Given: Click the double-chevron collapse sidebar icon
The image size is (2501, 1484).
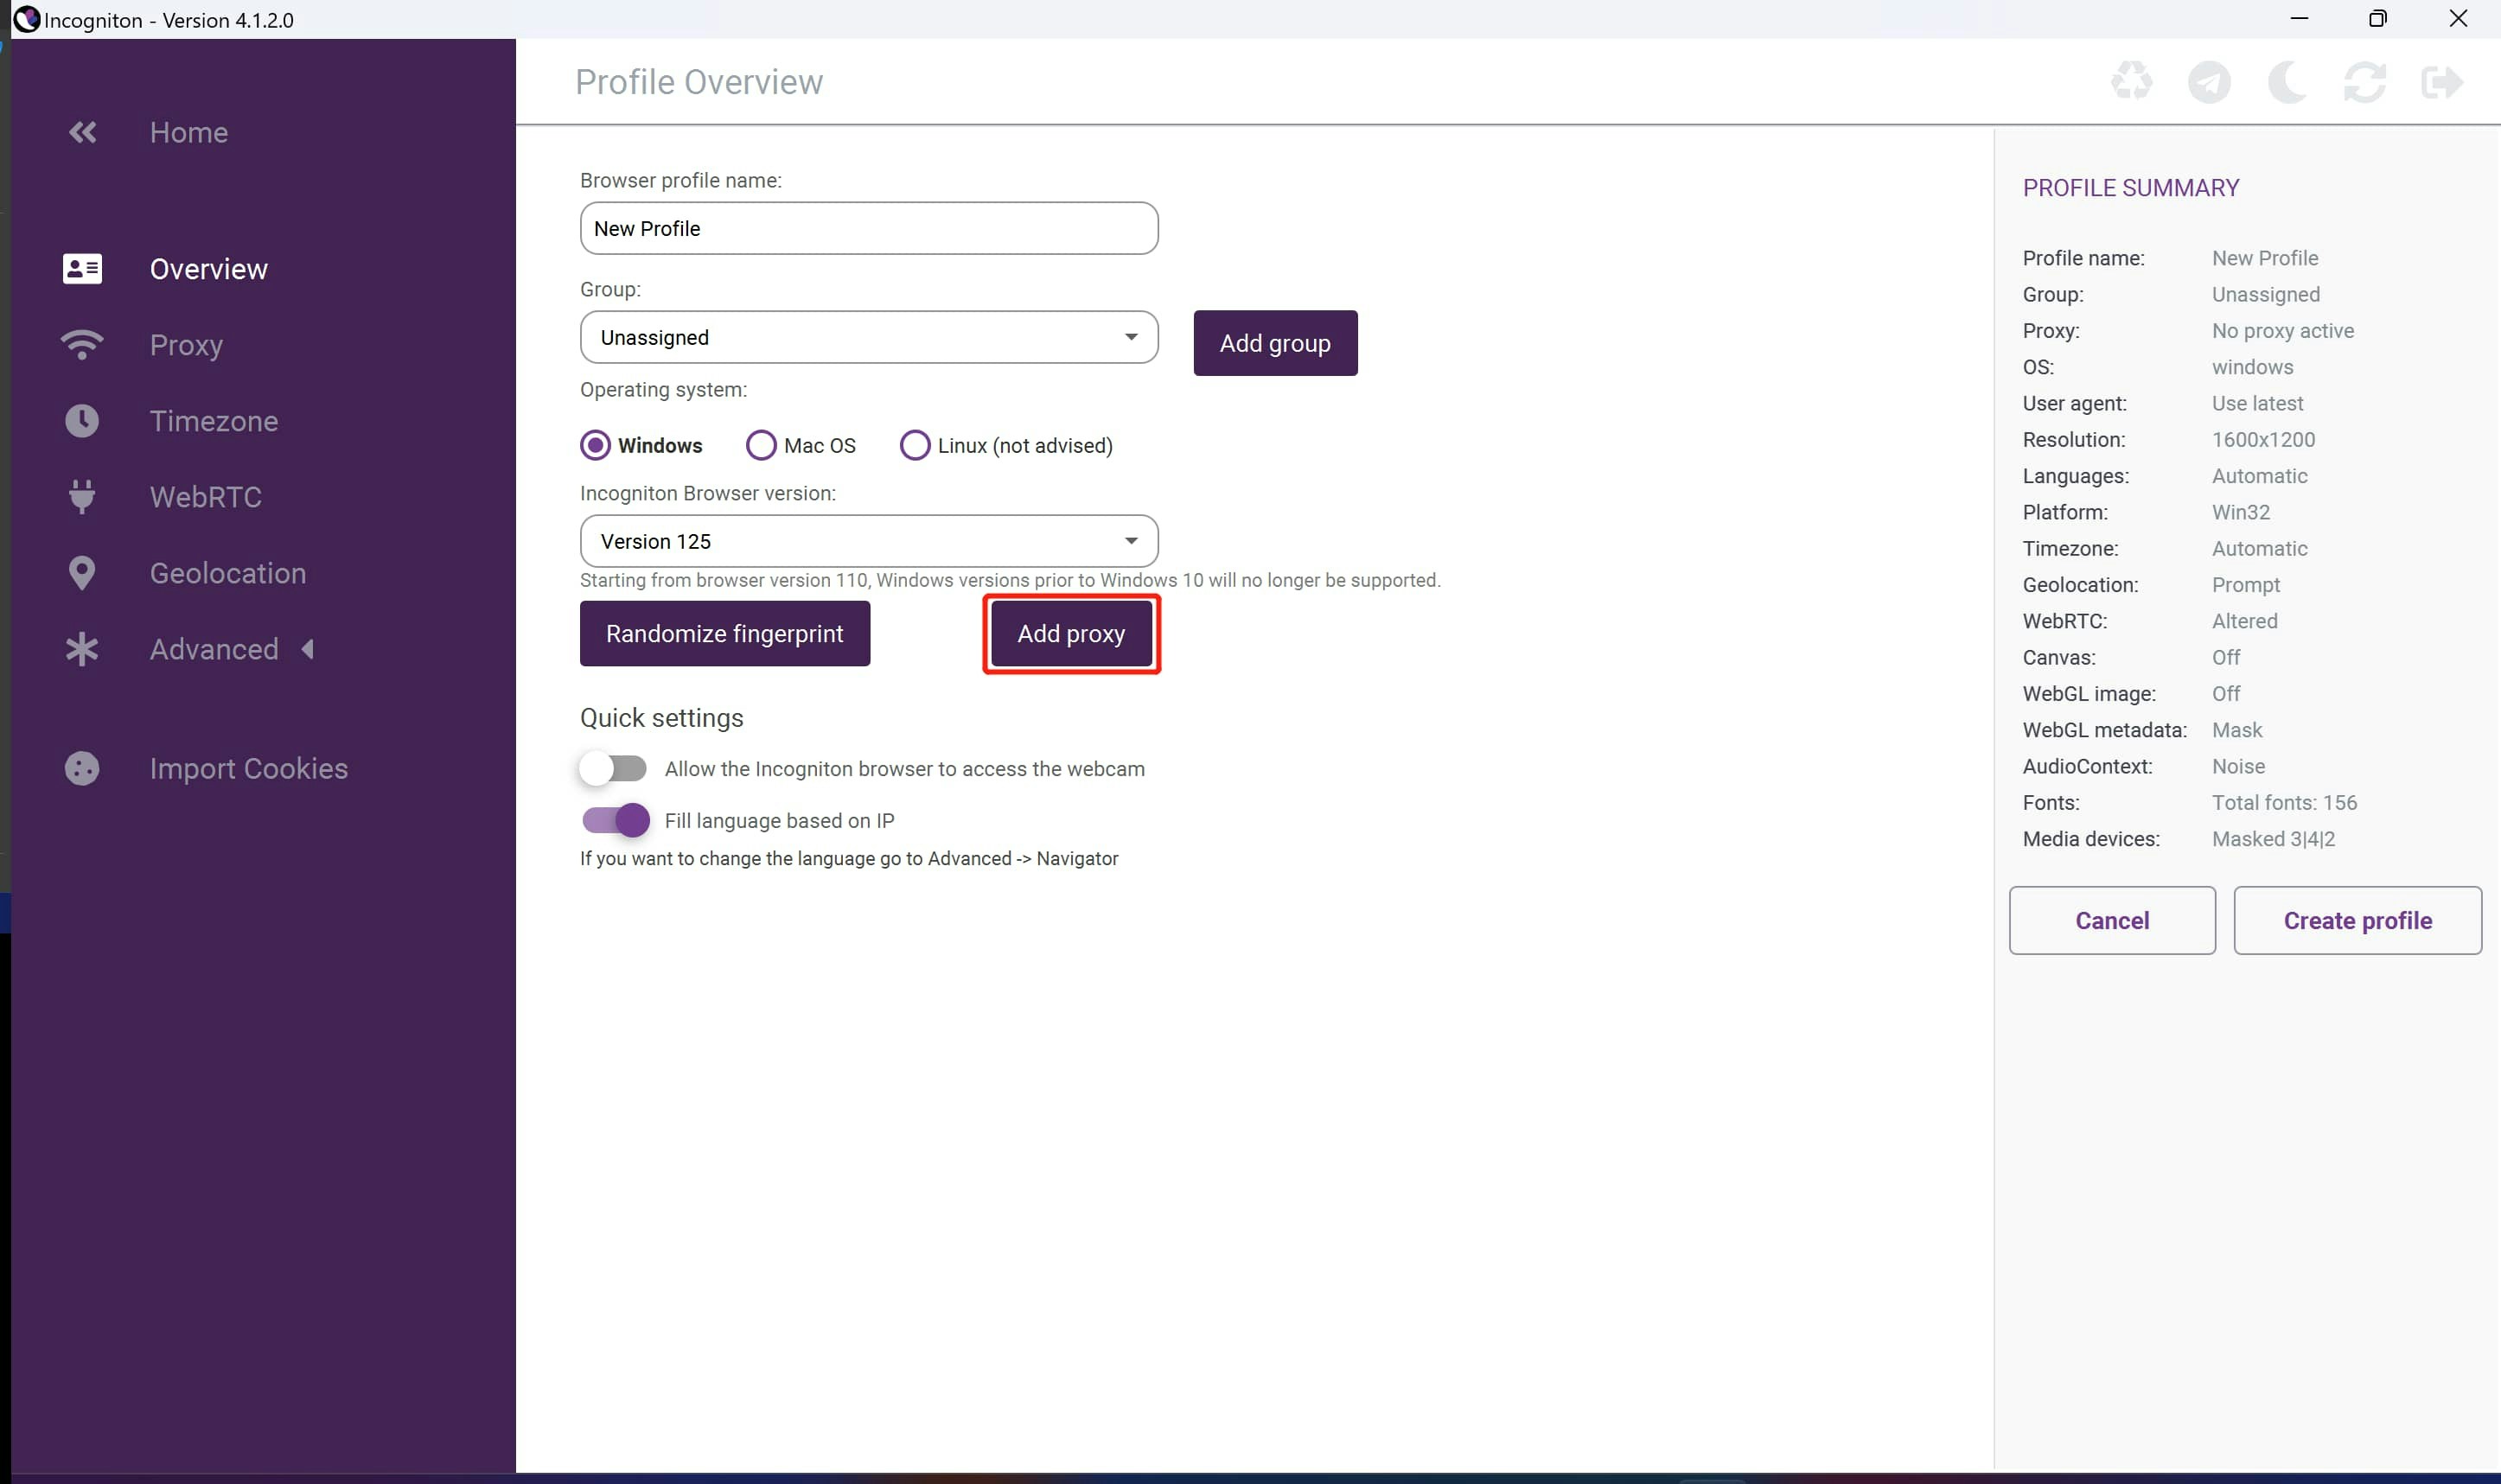Looking at the screenshot, I should click(x=82, y=132).
